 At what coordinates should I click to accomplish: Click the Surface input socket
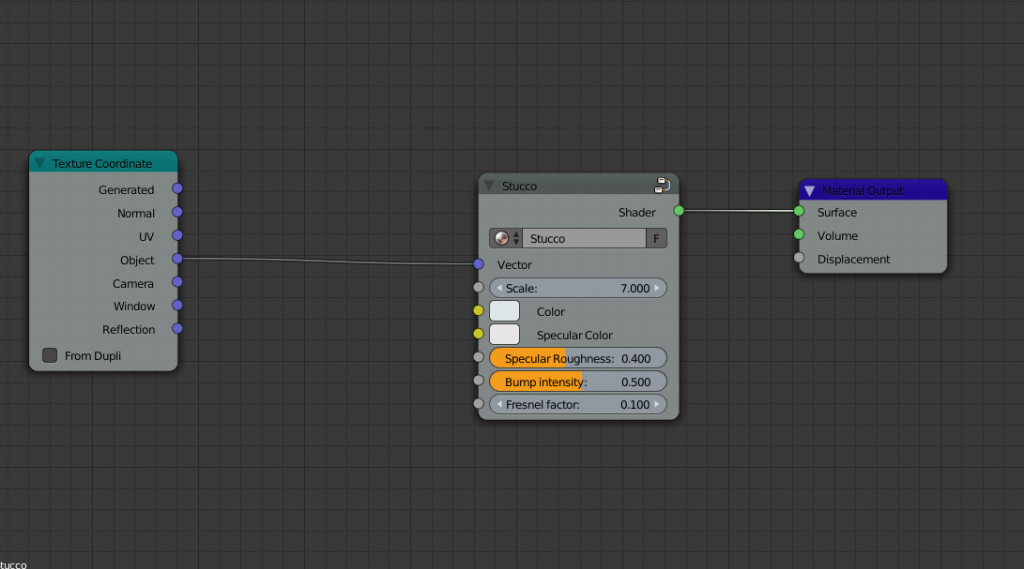(799, 211)
